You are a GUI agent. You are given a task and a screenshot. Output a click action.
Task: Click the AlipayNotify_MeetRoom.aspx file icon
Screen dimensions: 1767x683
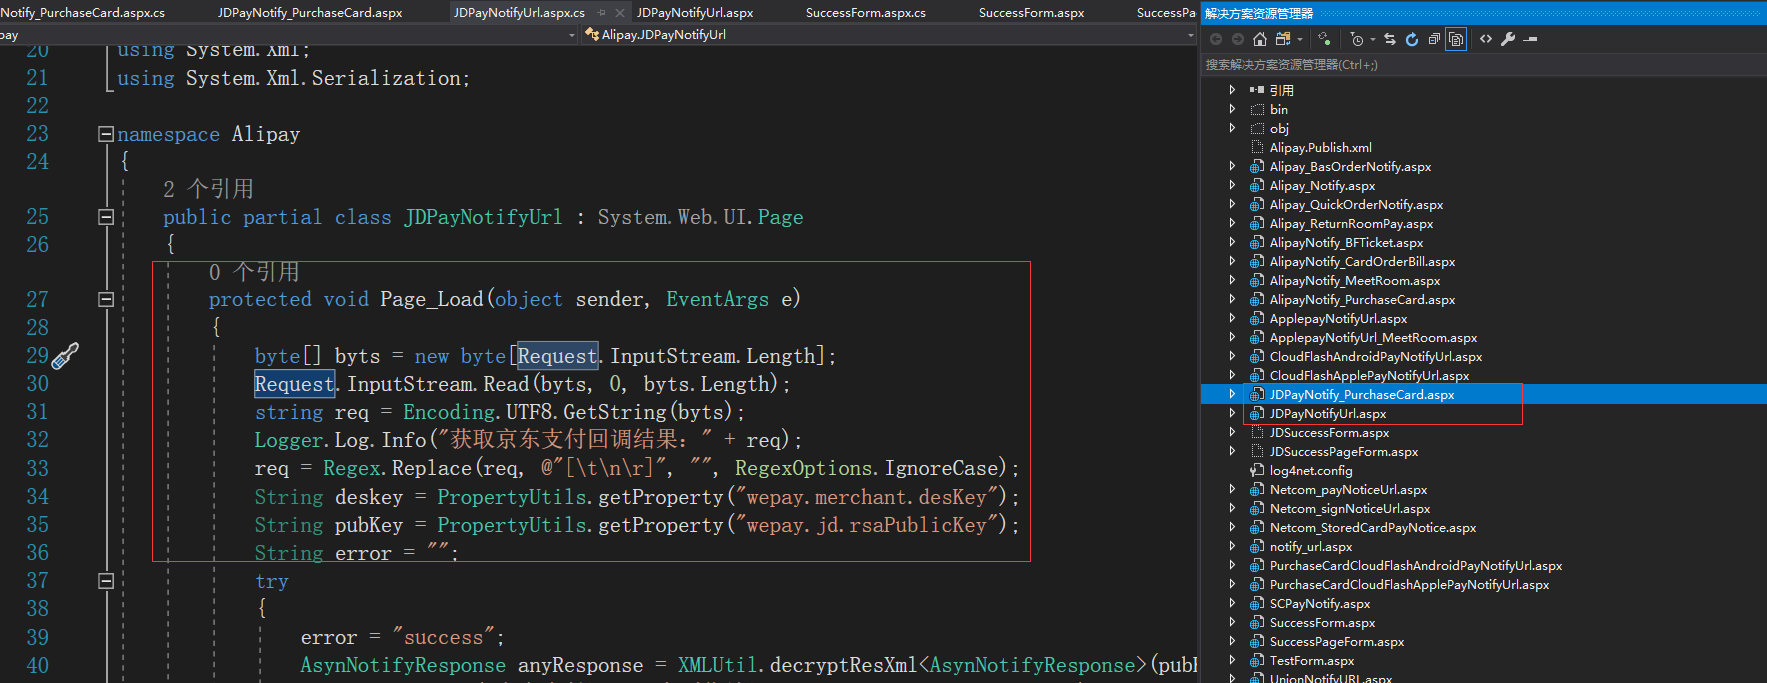(1257, 281)
